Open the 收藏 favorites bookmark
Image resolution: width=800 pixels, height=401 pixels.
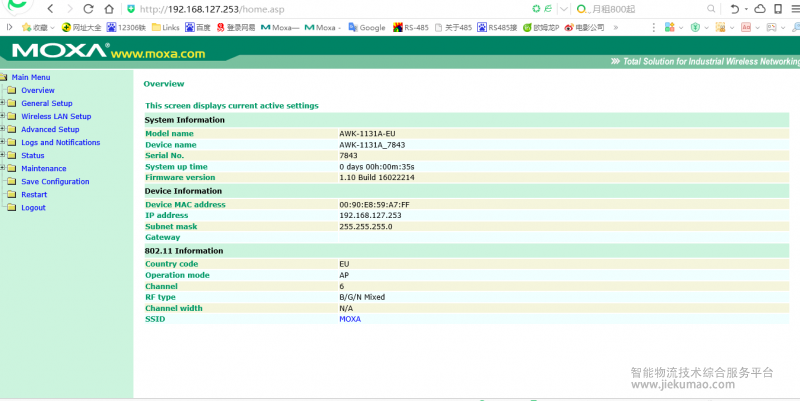(38, 28)
